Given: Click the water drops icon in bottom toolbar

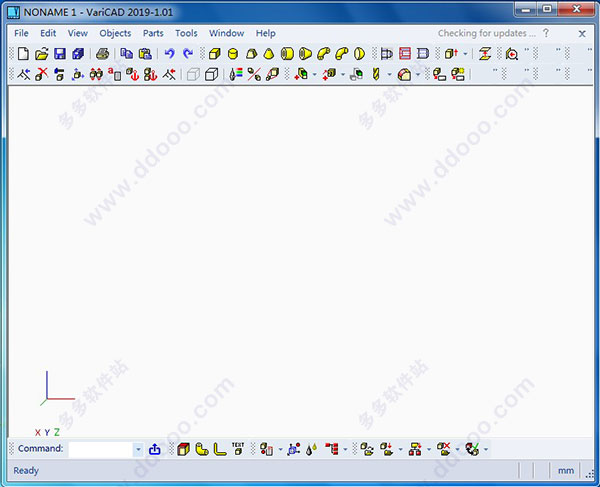Looking at the screenshot, I should click(312, 449).
